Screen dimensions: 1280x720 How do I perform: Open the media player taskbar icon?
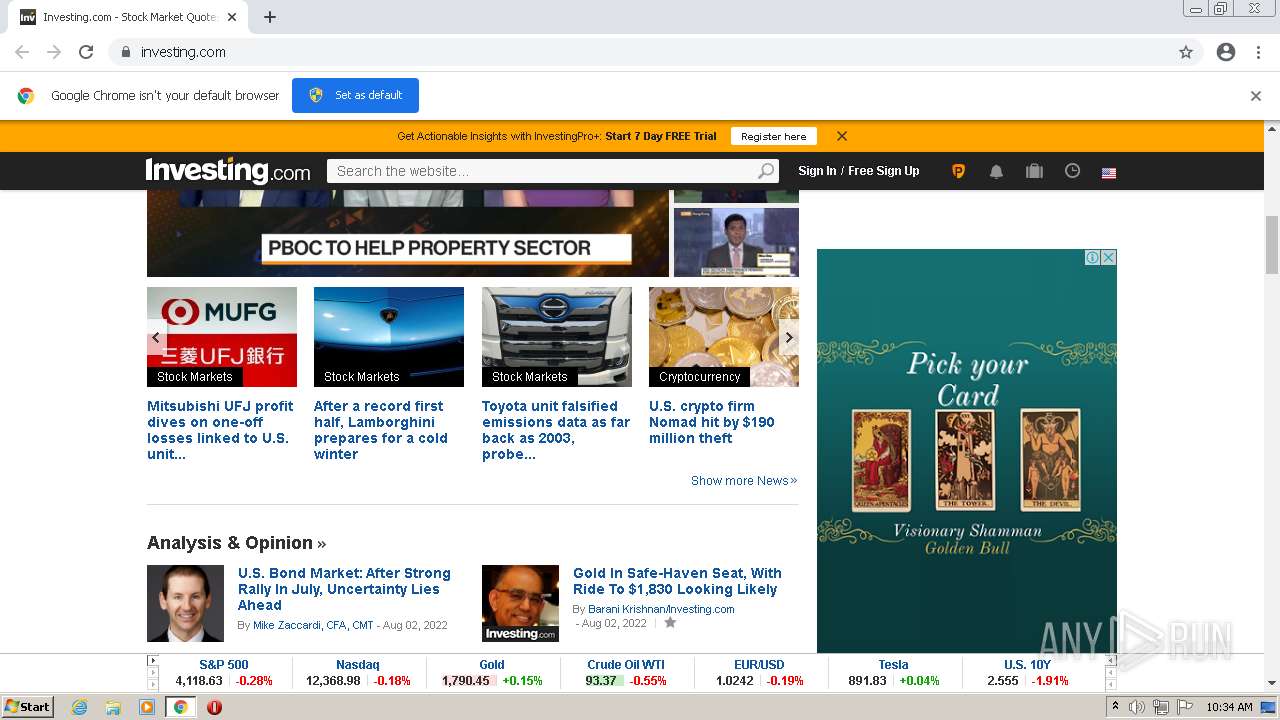pyautogui.click(x=147, y=707)
